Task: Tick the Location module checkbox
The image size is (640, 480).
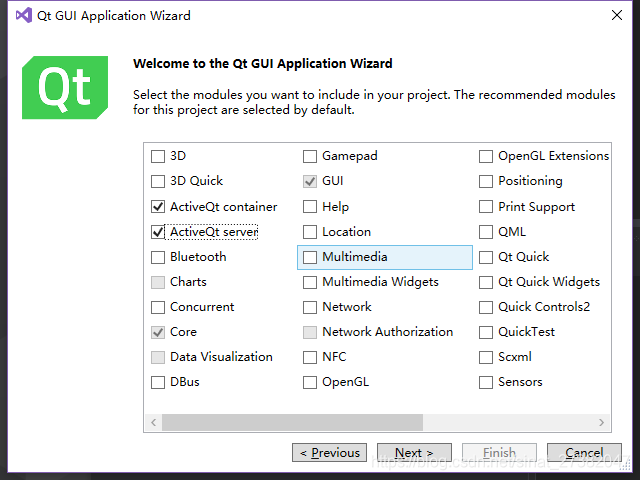Action: click(x=310, y=232)
